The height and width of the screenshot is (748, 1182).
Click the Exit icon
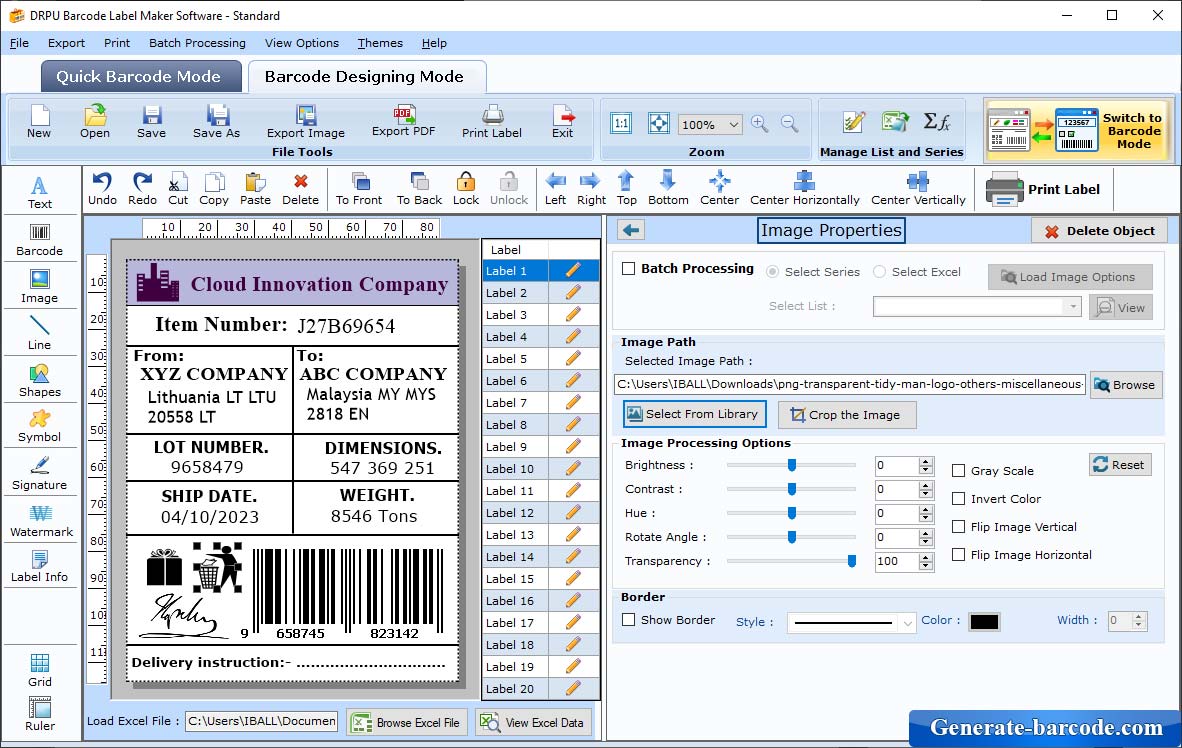(x=562, y=122)
